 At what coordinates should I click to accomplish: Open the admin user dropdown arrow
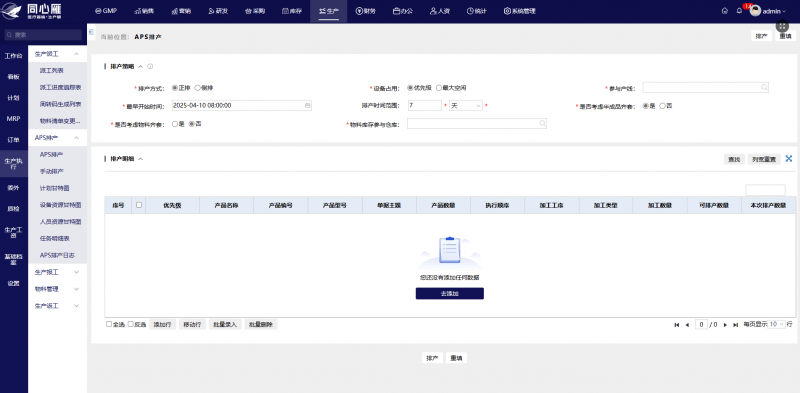[784, 11]
